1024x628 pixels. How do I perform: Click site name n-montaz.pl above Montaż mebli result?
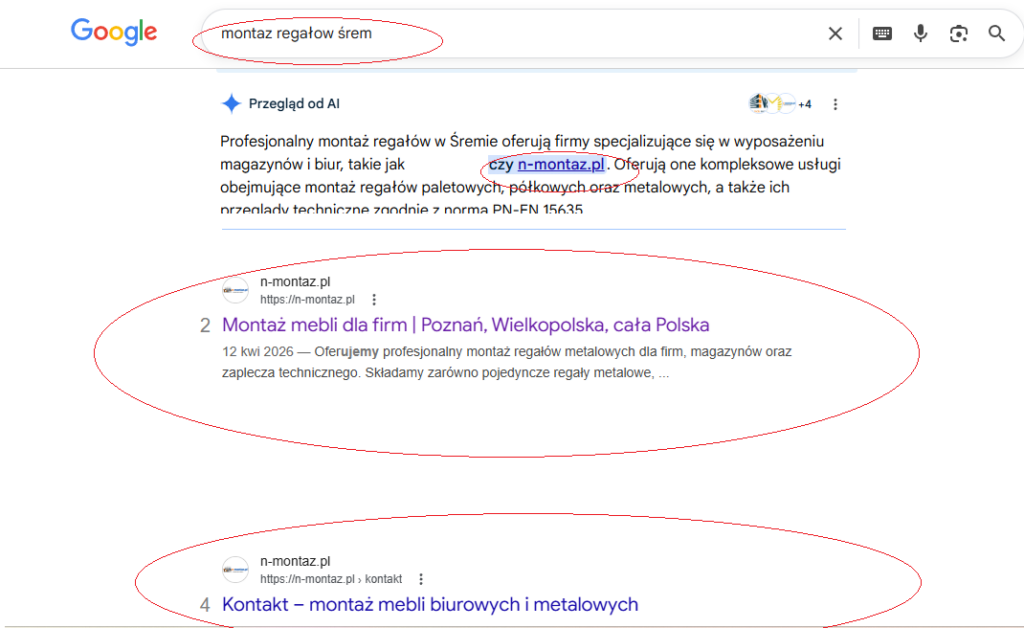point(295,281)
